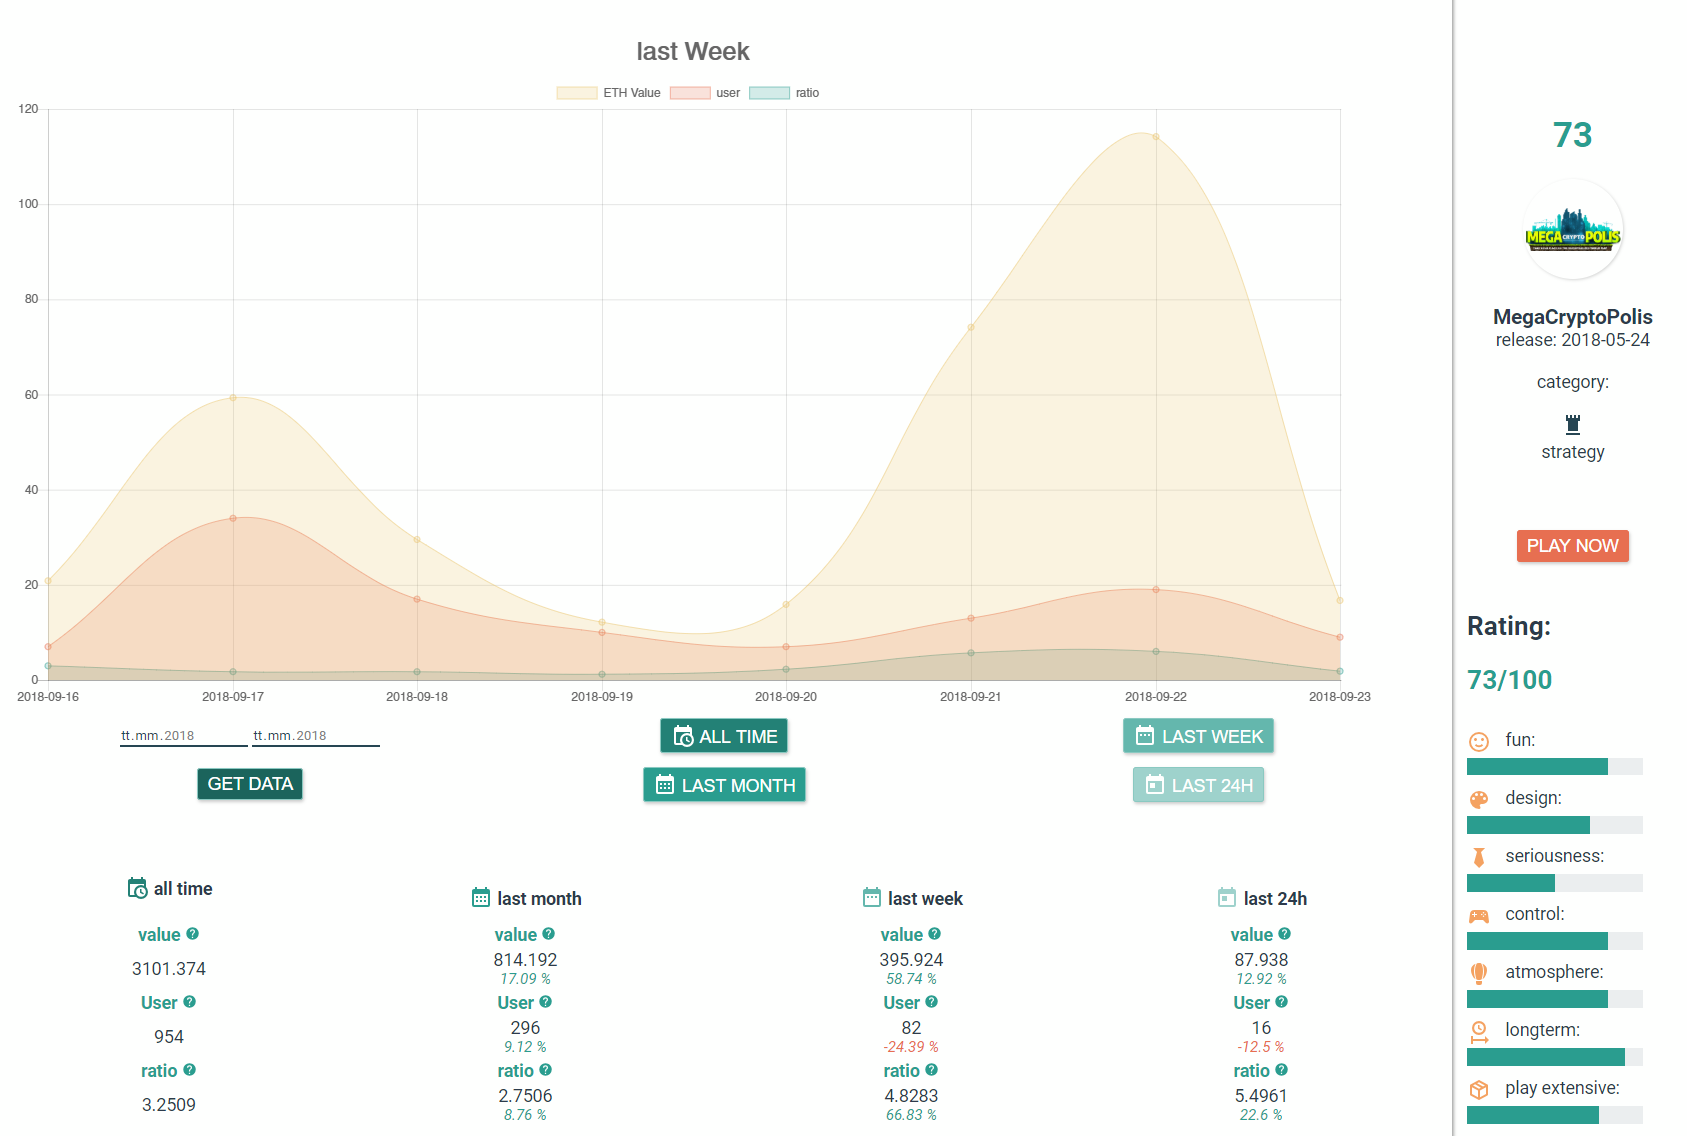Click the atmosphere balloon rating icon

[x=1479, y=973]
